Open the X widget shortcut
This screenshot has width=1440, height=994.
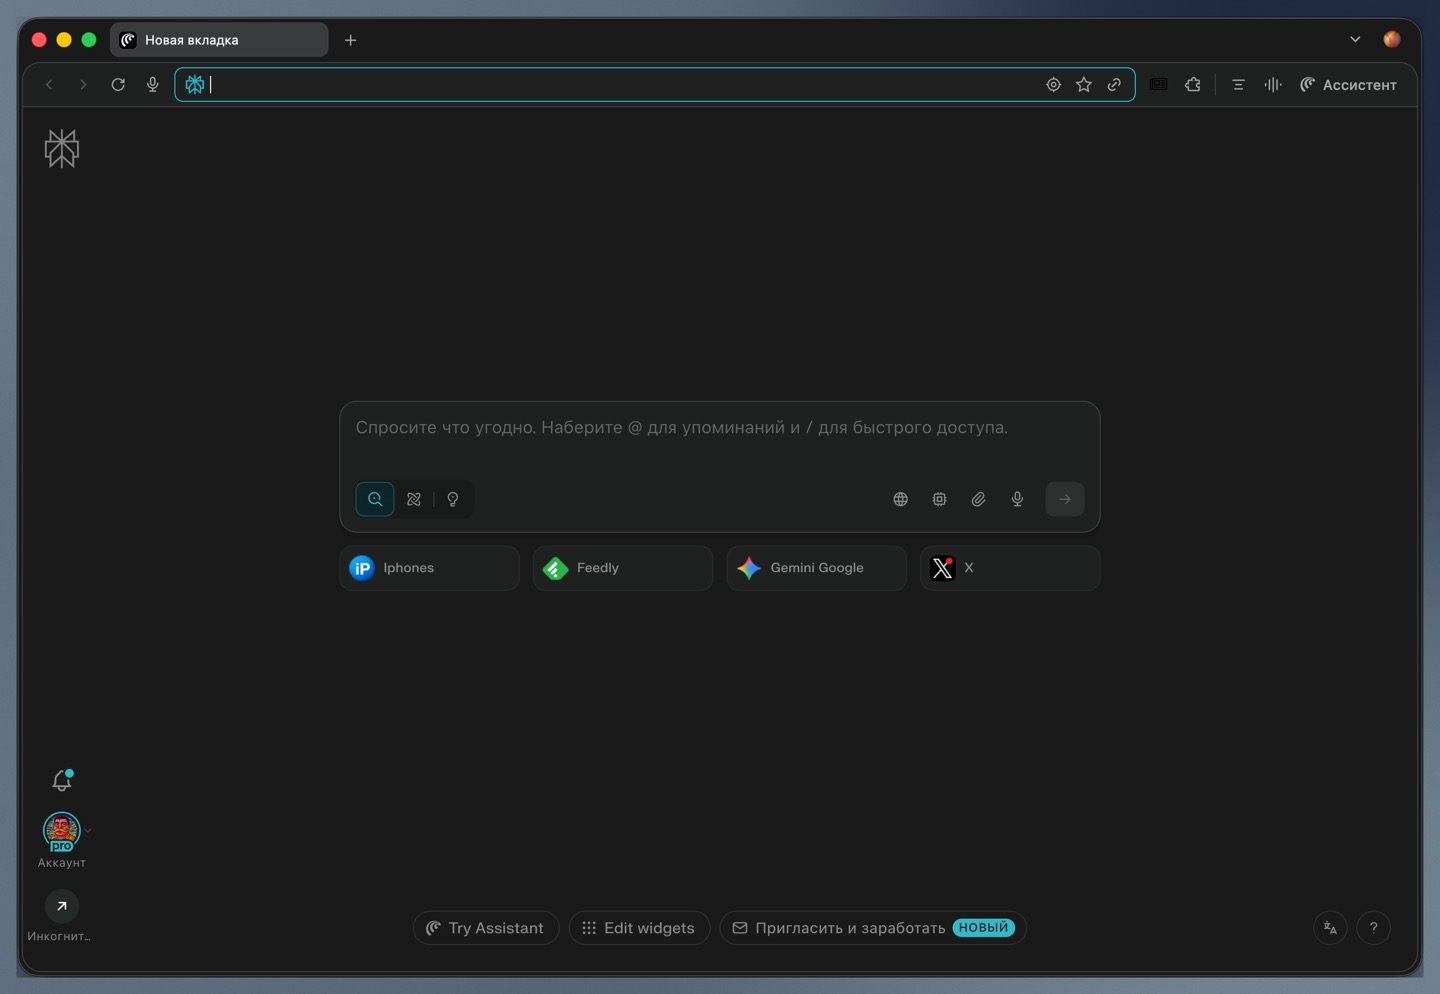pos(1010,568)
